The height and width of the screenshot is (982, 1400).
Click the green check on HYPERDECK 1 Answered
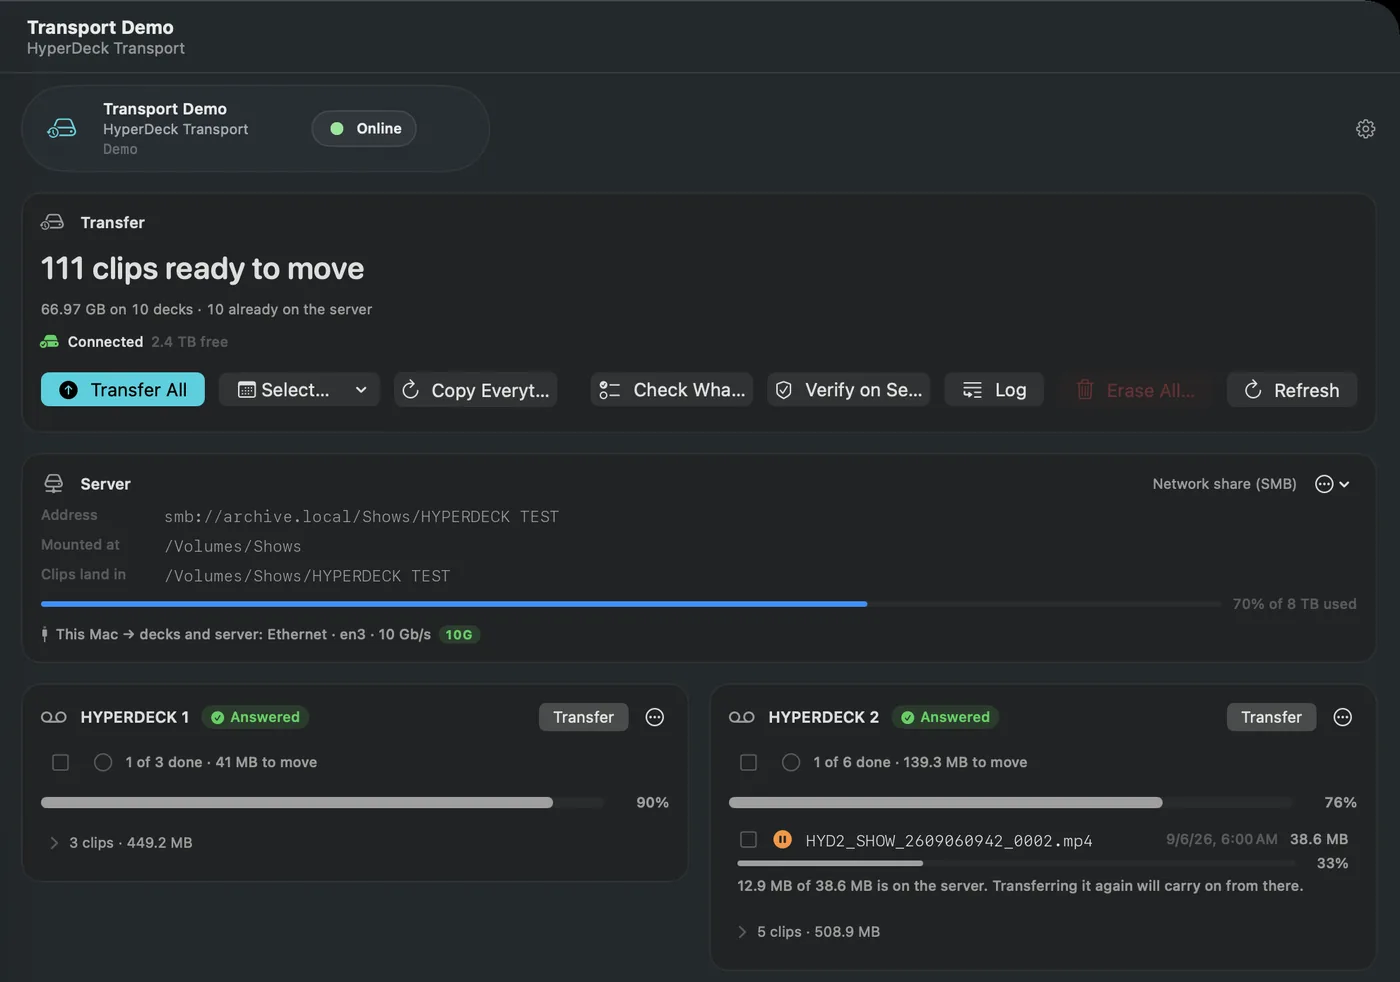pyautogui.click(x=217, y=717)
